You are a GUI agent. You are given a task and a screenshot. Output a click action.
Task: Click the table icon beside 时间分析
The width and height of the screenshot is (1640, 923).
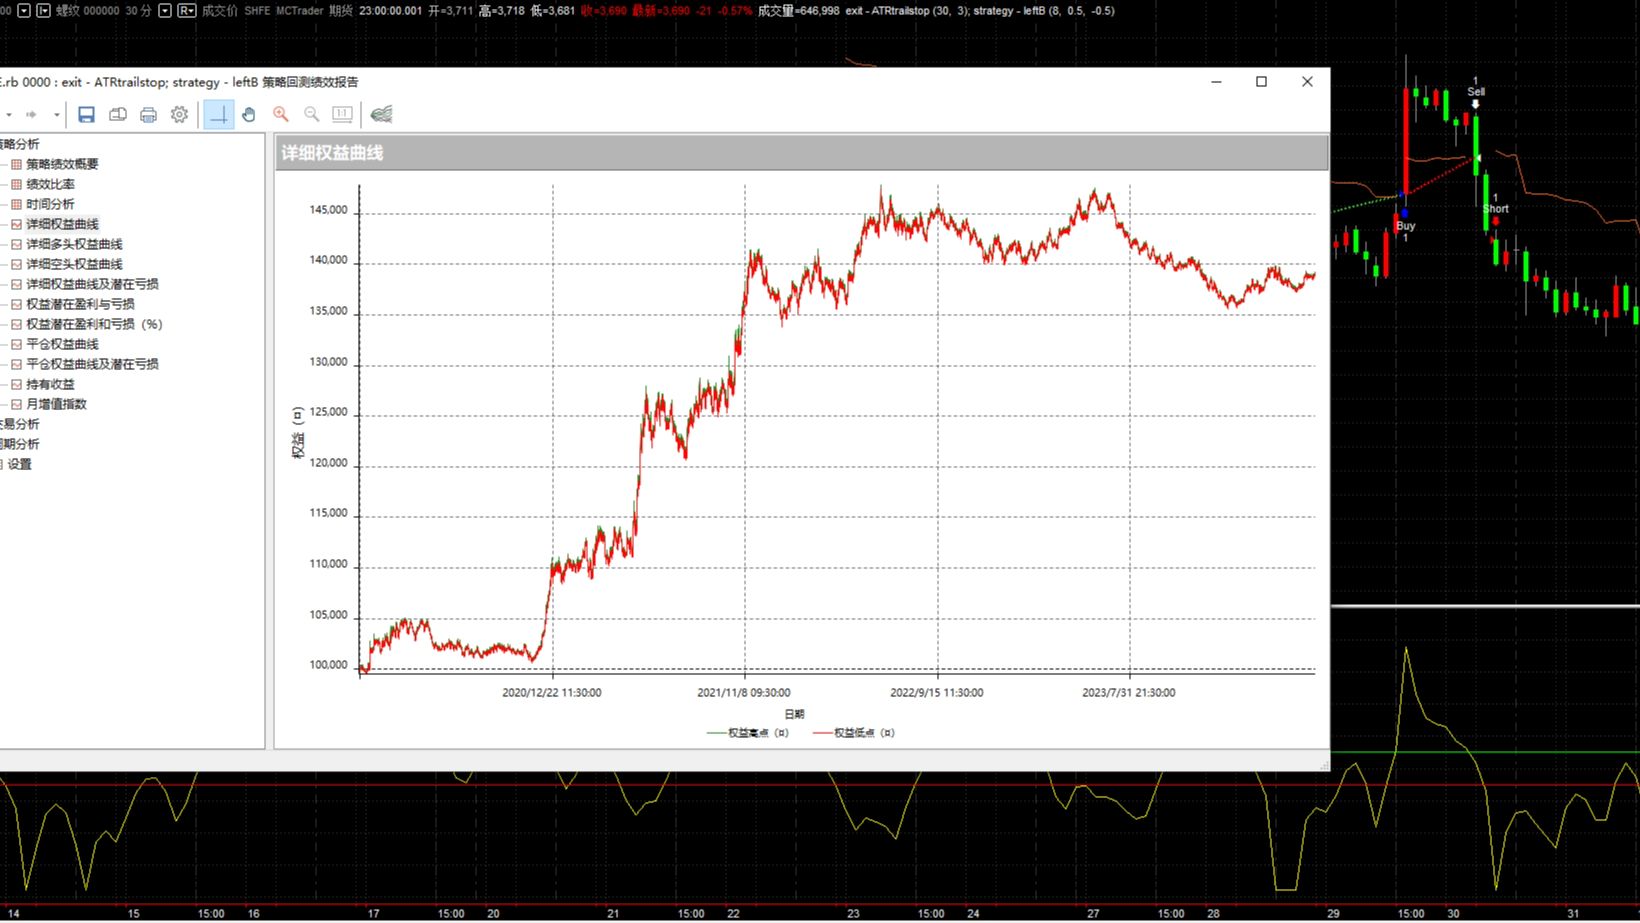pos(16,204)
